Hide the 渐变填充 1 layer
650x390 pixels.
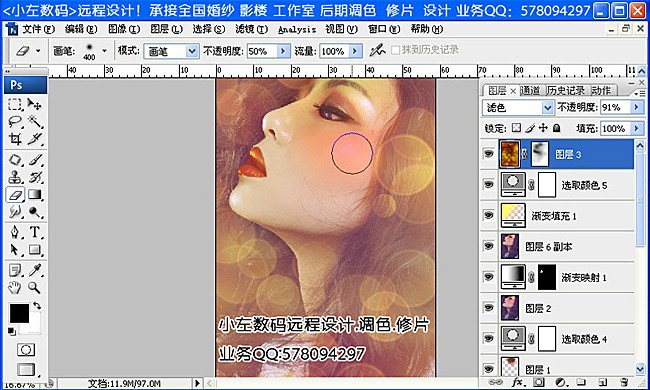click(x=489, y=215)
